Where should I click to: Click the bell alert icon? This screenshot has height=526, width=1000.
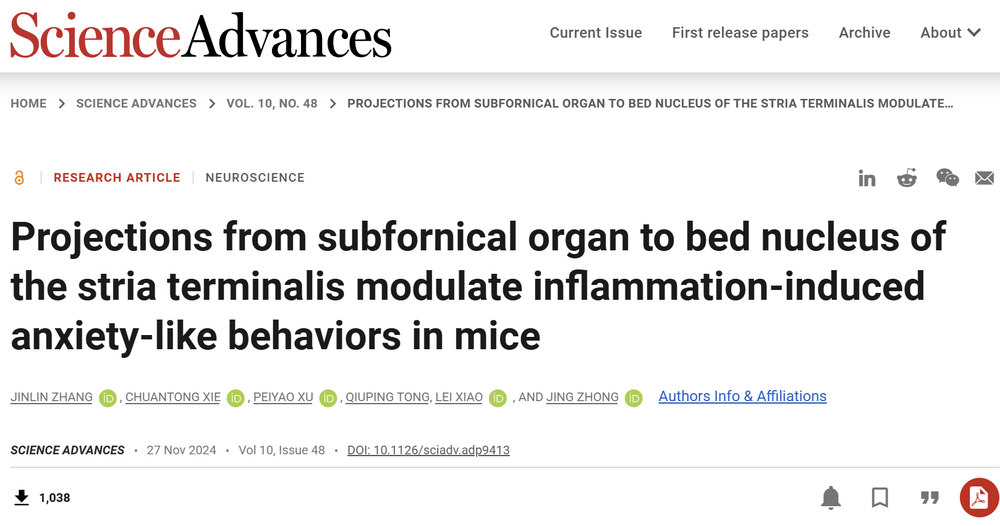(830, 497)
